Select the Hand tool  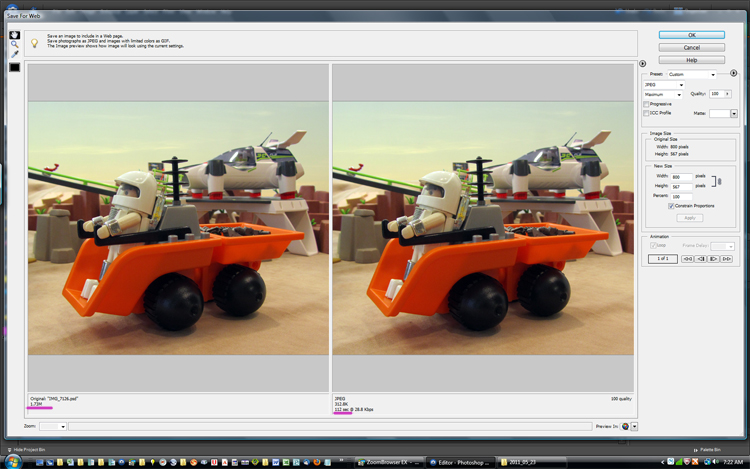click(x=14, y=35)
